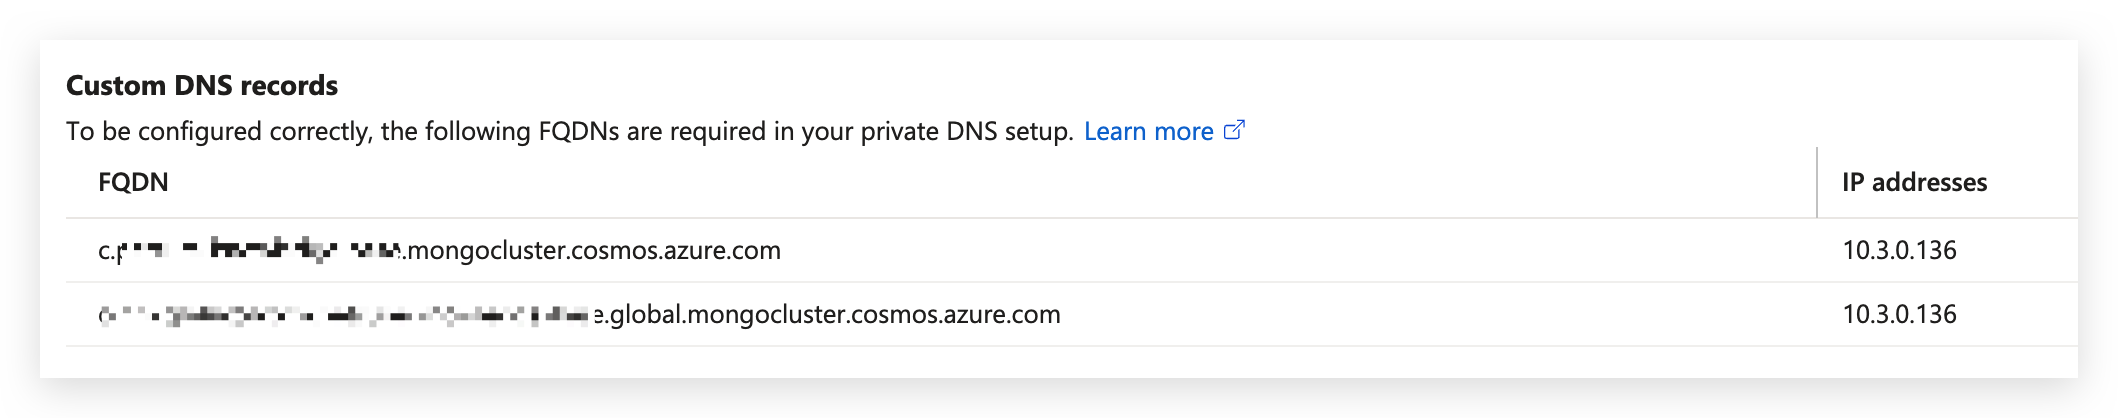Click the FQDN requirement description sentence

[570, 131]
